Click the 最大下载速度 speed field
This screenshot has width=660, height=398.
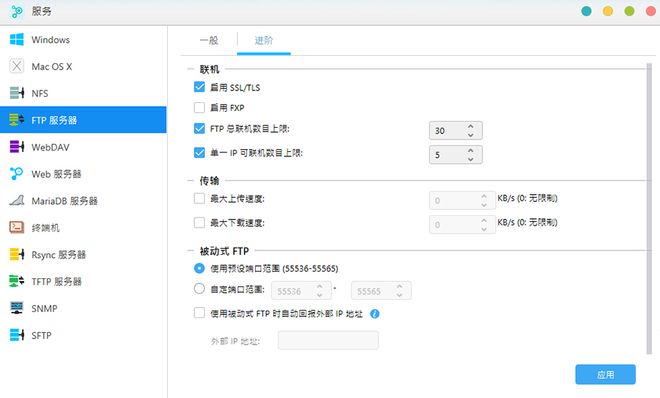[x=462, y=225]
